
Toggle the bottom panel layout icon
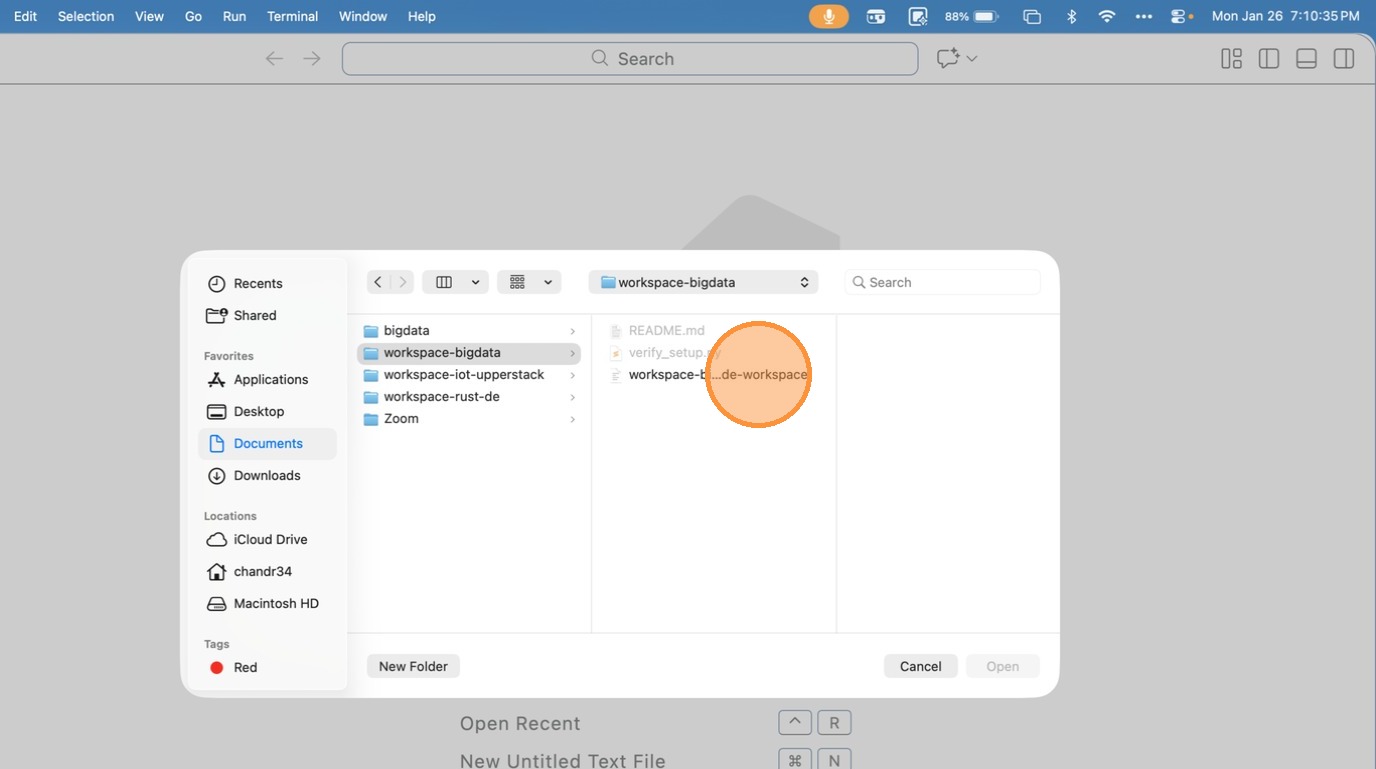click(x=1306, y=59)
